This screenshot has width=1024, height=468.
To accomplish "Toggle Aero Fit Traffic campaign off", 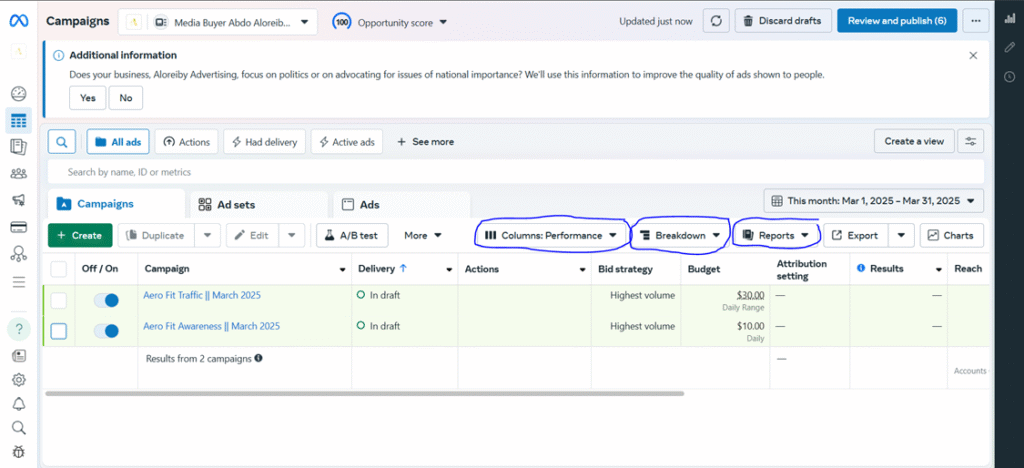I will coord(106,300).
